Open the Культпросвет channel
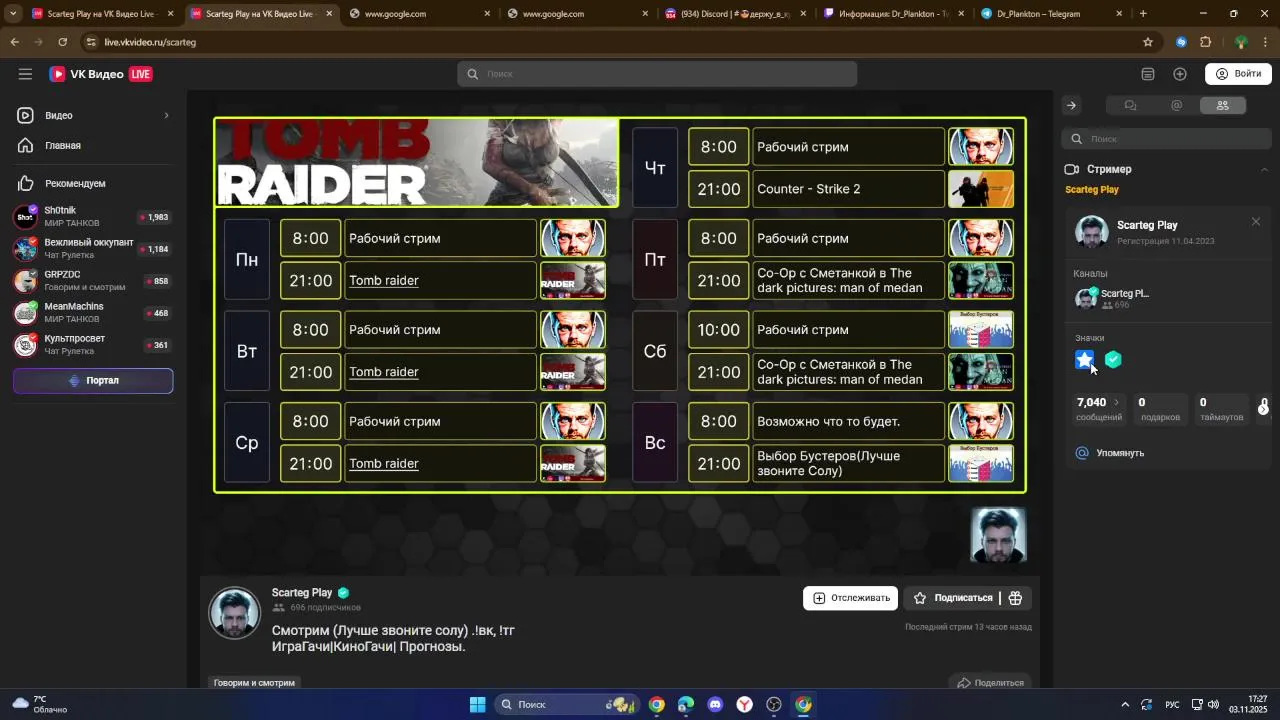The width and height of the screenshot is (1280, 720). tap(92, 344)
